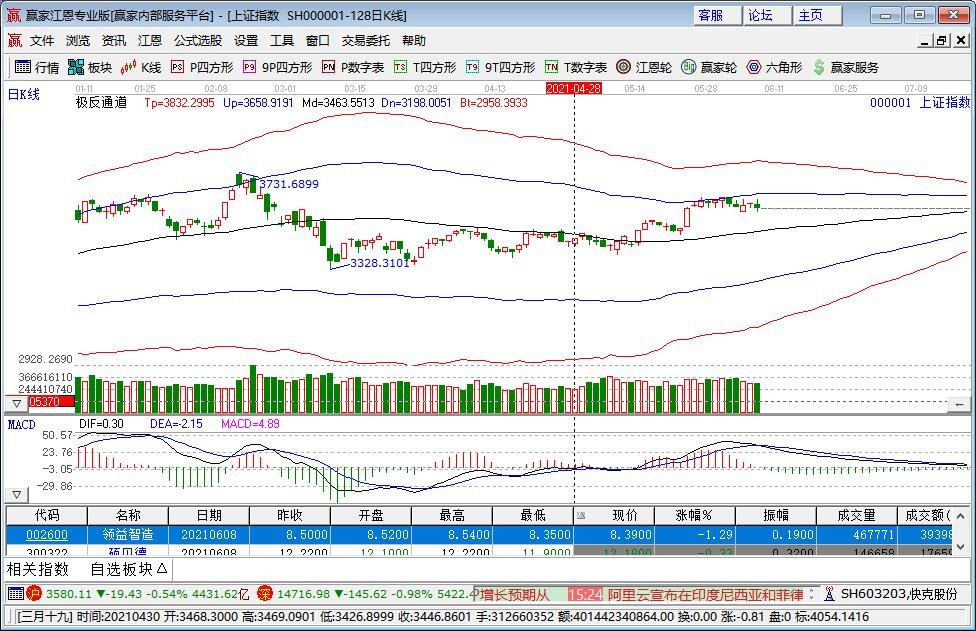Open the 工具 menu
The height and width of the screenshot is (631, 976).
point(282,40)
